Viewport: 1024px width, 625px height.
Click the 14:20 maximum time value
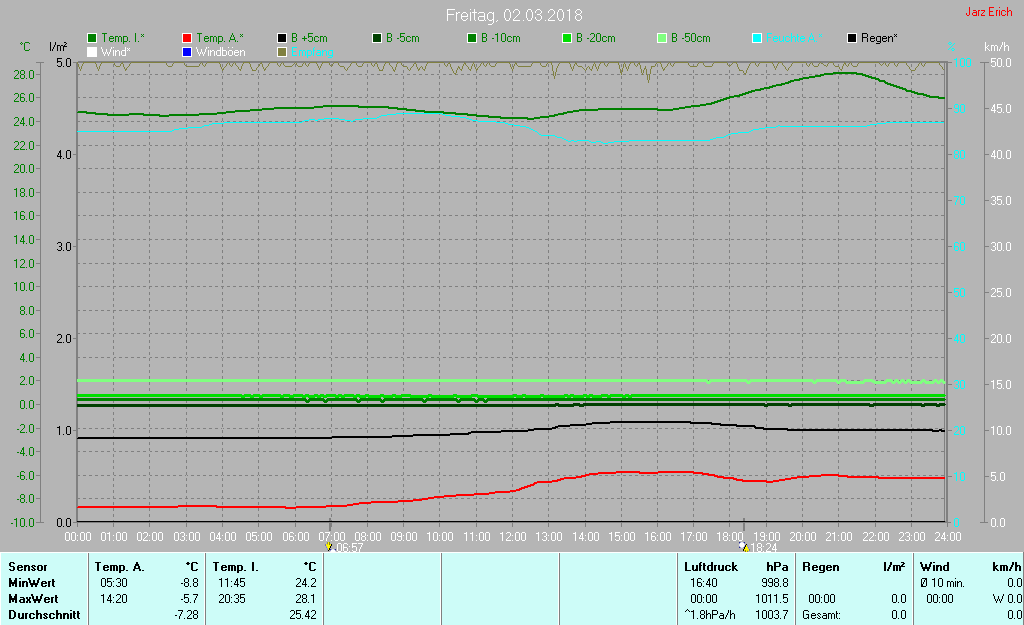point(114,598)
